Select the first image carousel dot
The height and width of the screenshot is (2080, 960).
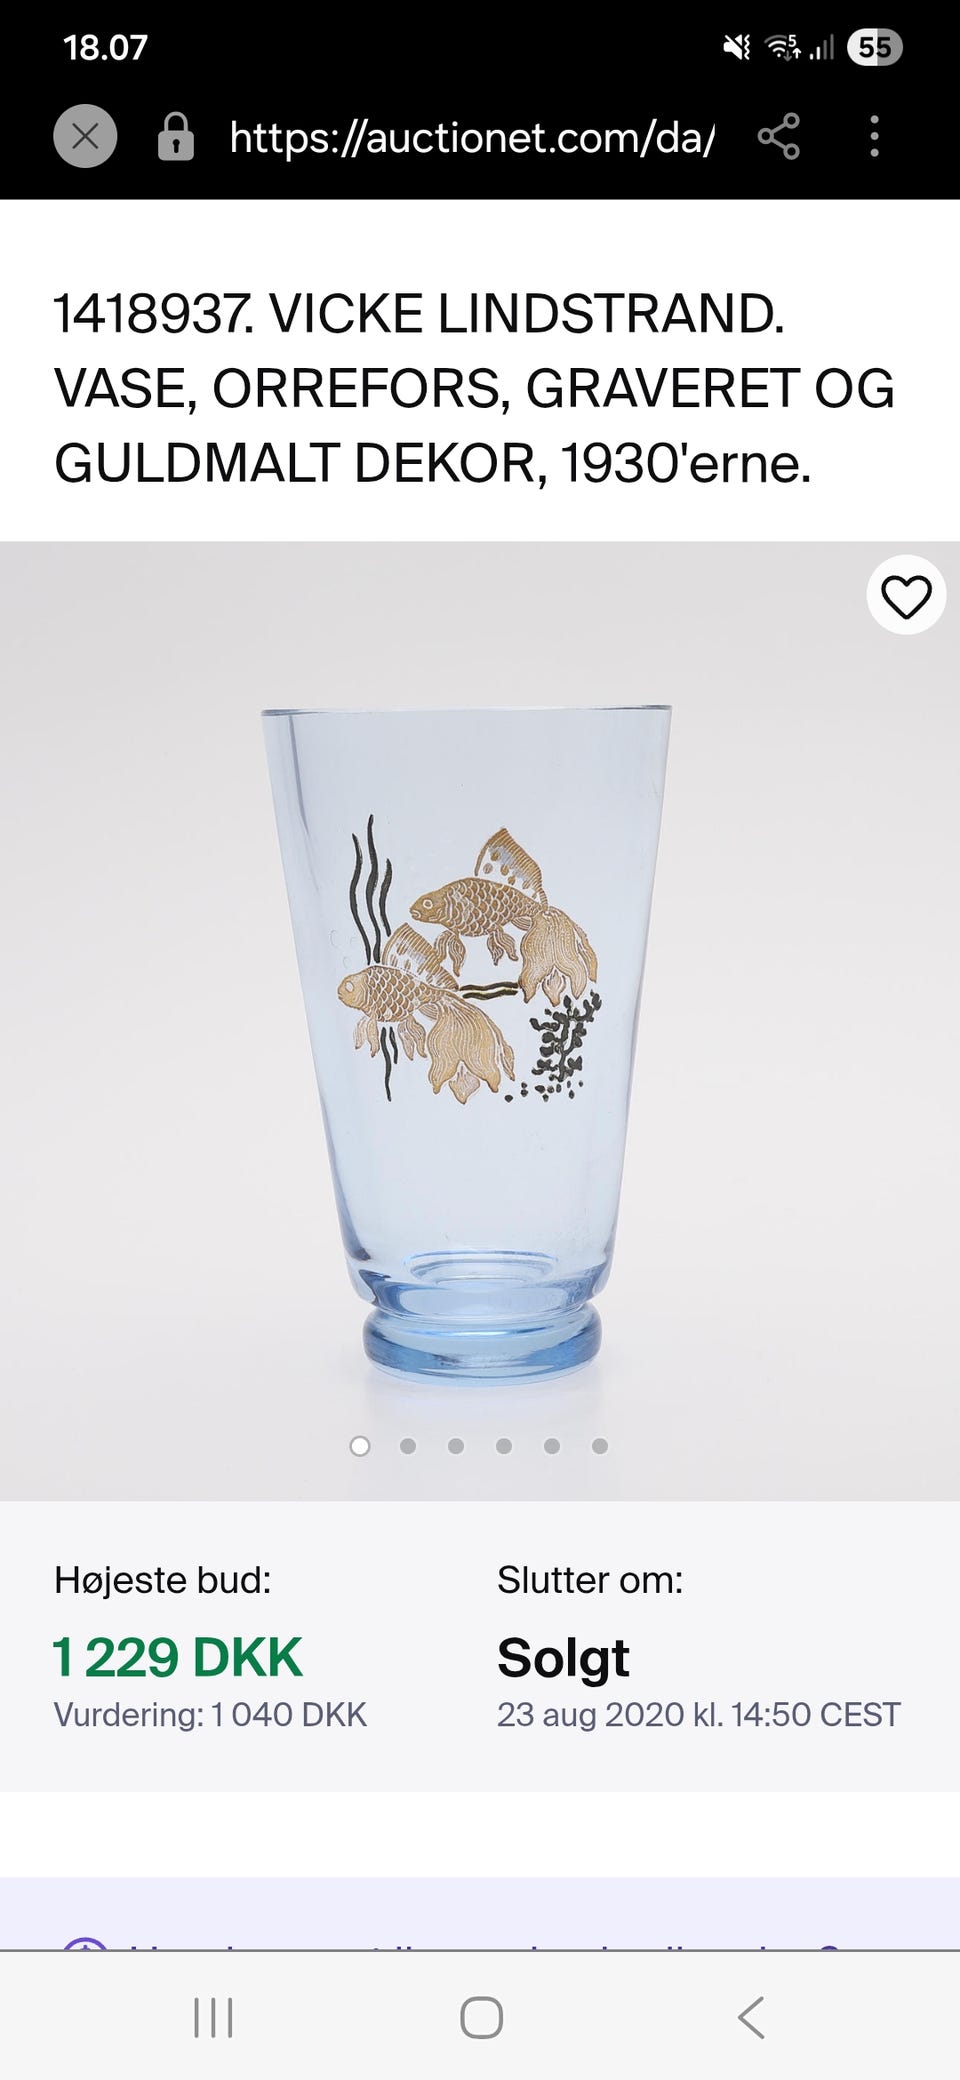[x=360, y=1446]
